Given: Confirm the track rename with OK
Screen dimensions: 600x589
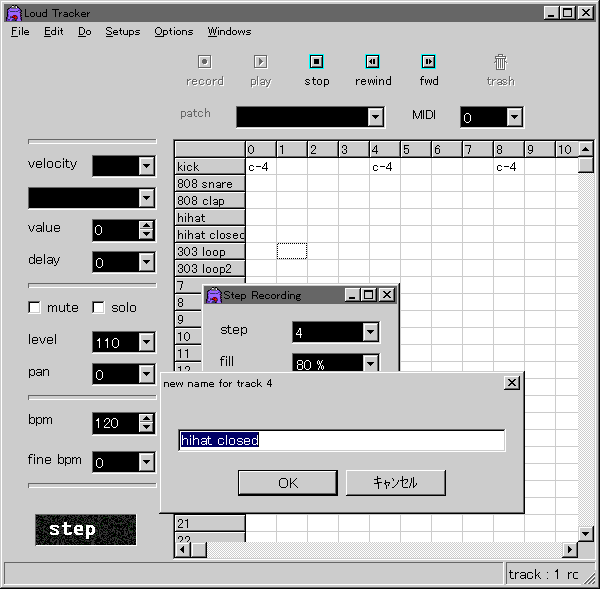Looking at the screenshot, I should (288, 483).
